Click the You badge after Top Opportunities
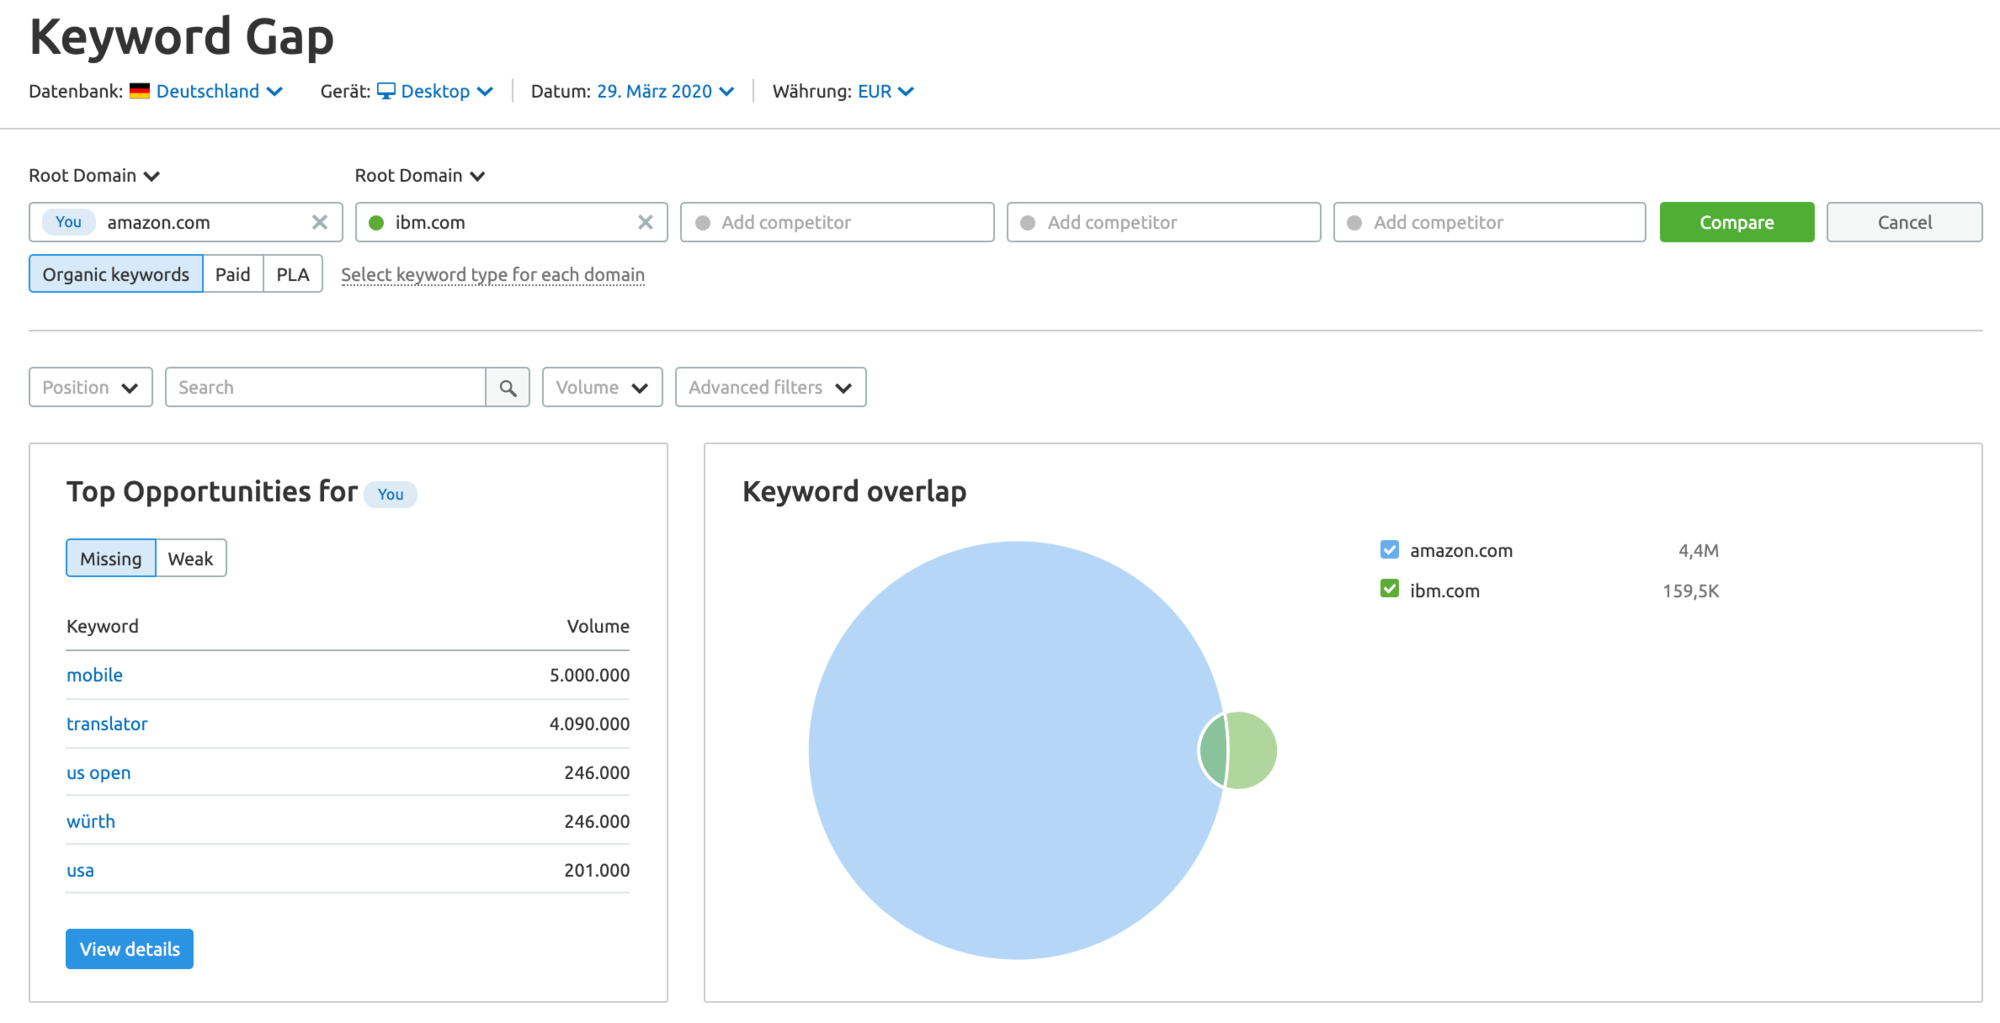This screenshot has height=1023, width=2000. pyautogui.click(x=390, y=494)
